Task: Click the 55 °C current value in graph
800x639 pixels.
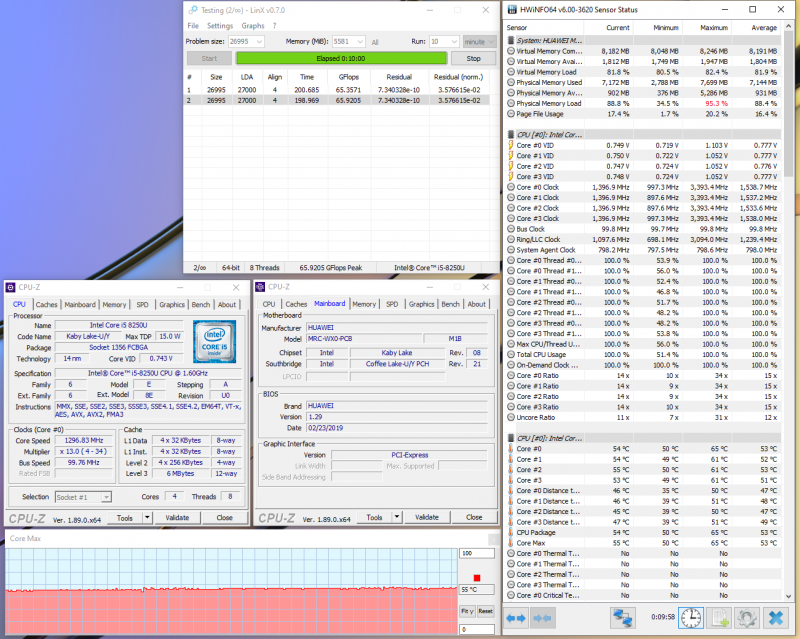Action: tap(477, 589)
